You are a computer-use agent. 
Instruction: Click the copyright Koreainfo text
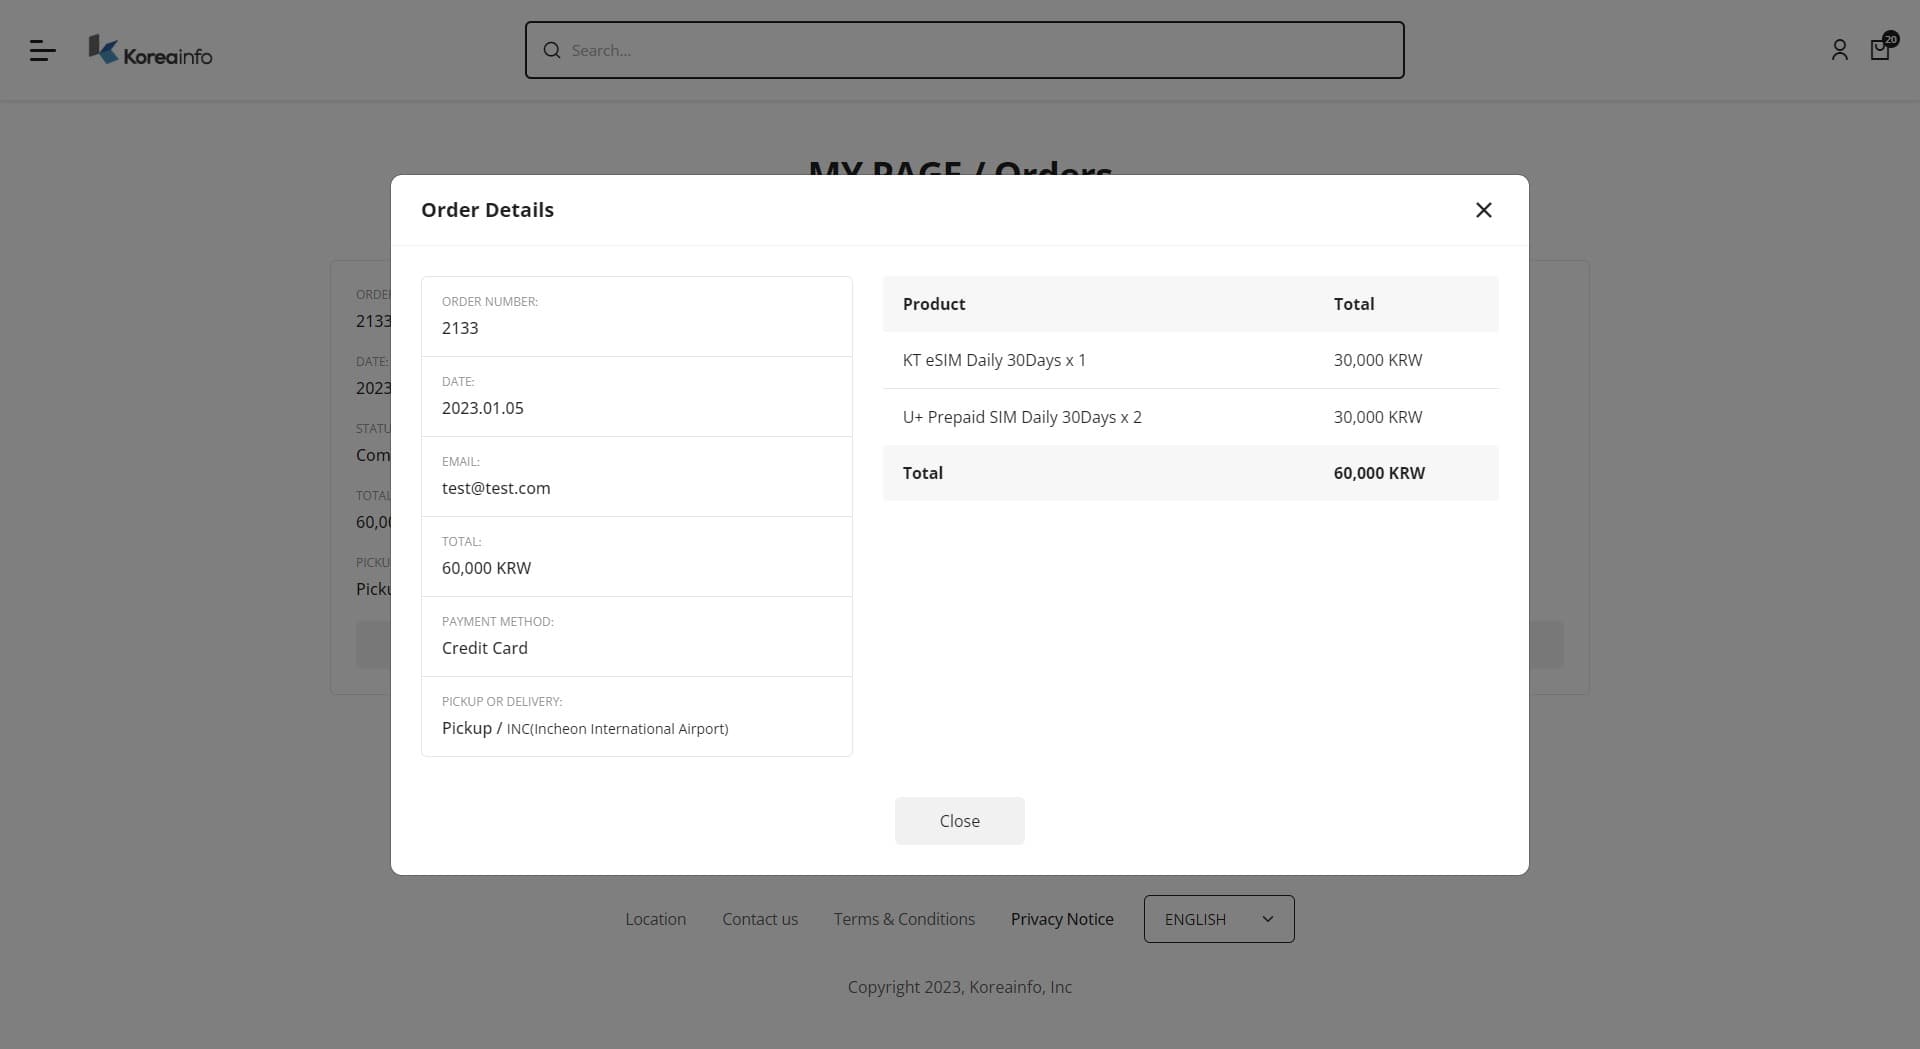pyautogui.click(x=960, y=987)
